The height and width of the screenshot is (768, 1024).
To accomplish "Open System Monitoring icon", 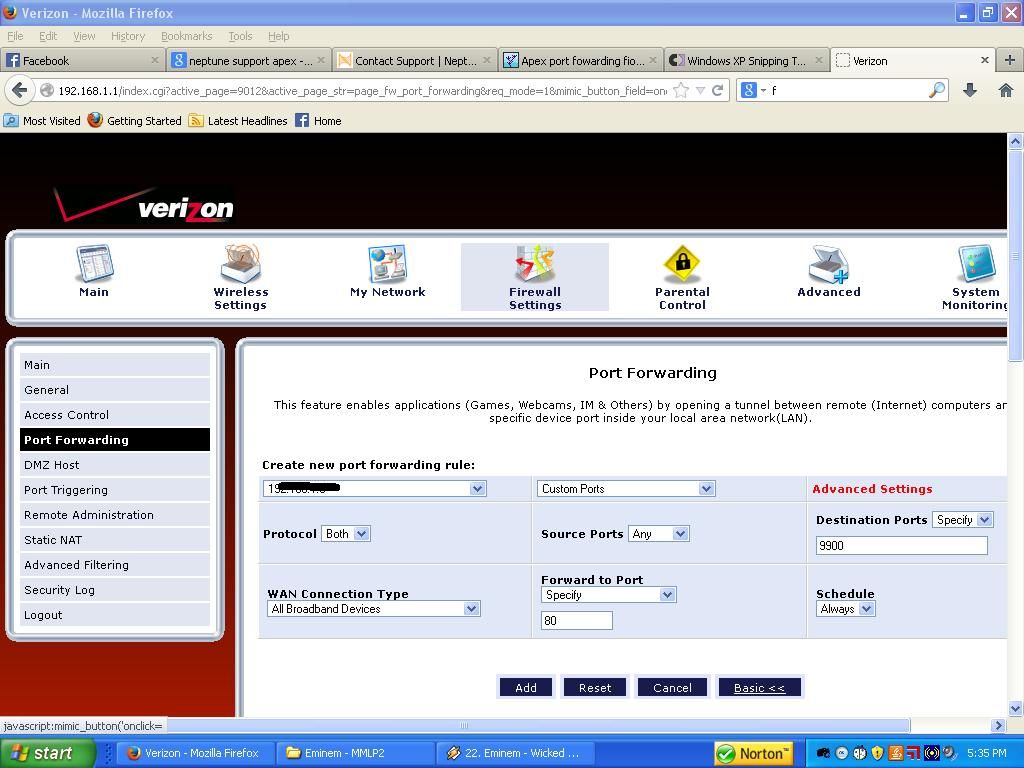I will (976, 263).
